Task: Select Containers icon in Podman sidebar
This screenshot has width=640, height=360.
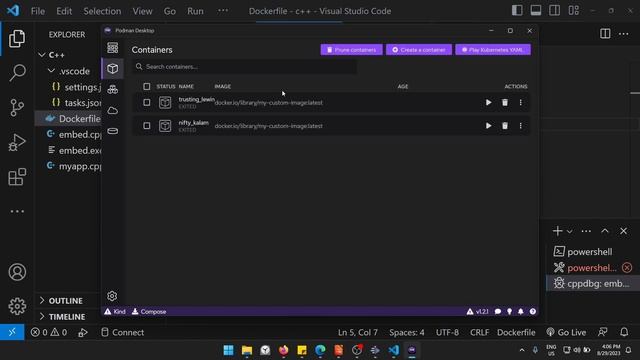Action: [113, 69]
